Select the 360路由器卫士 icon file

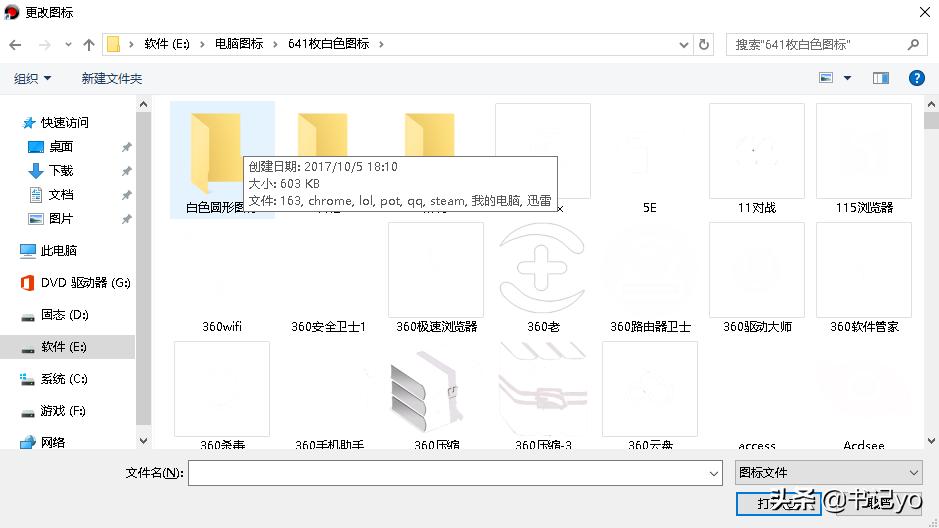pyautogui.click(x=650, y=279)
